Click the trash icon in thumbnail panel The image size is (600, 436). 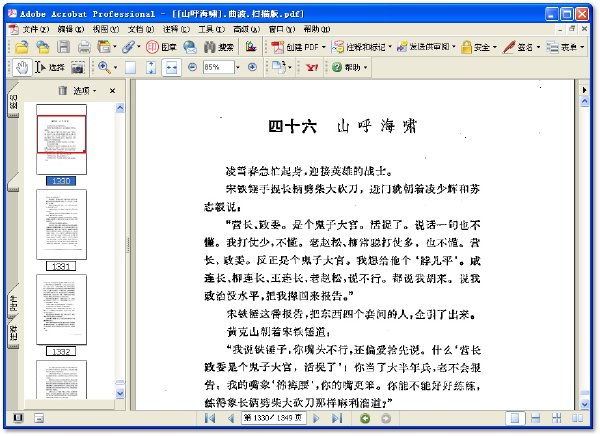click(62, 91)
